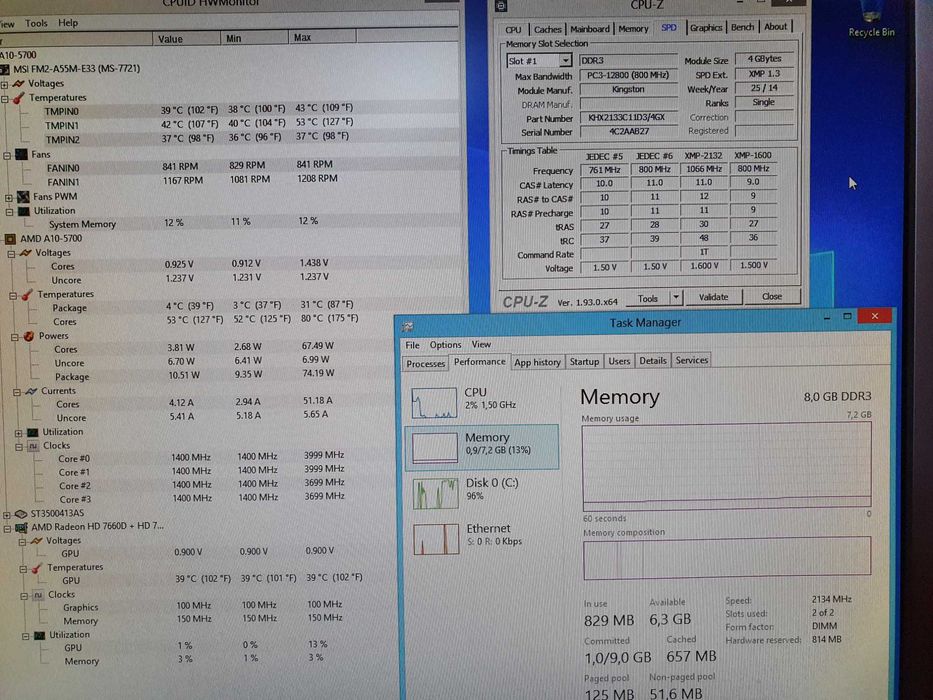The height and width of the screenshot is (700, 933).
Task: Open the File menu in Task Manager
Action: point(412,345)
